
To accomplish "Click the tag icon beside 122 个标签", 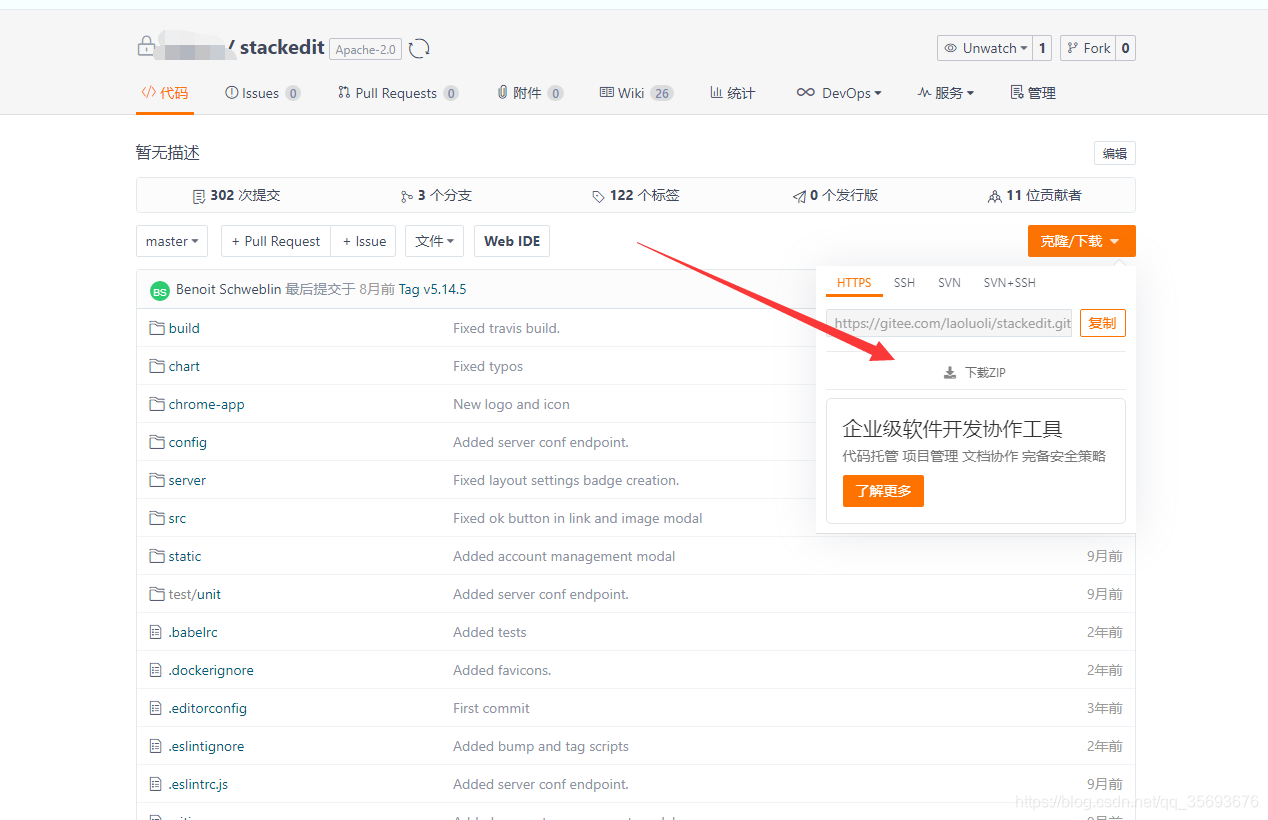I will tap(598, 196).
